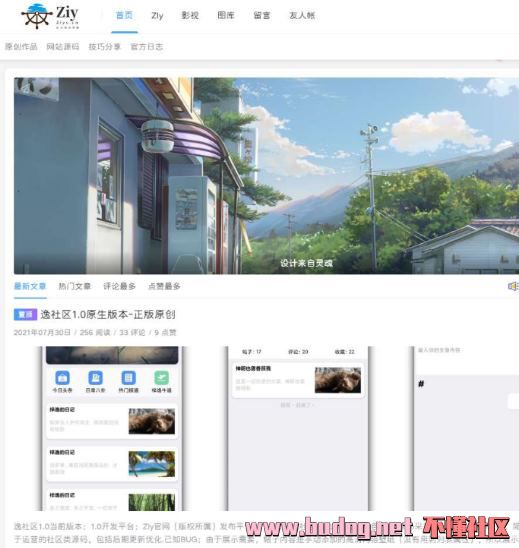Open the 技巧分享 category link
Viewport: 519px width, 548px height.
pos(104,46)
